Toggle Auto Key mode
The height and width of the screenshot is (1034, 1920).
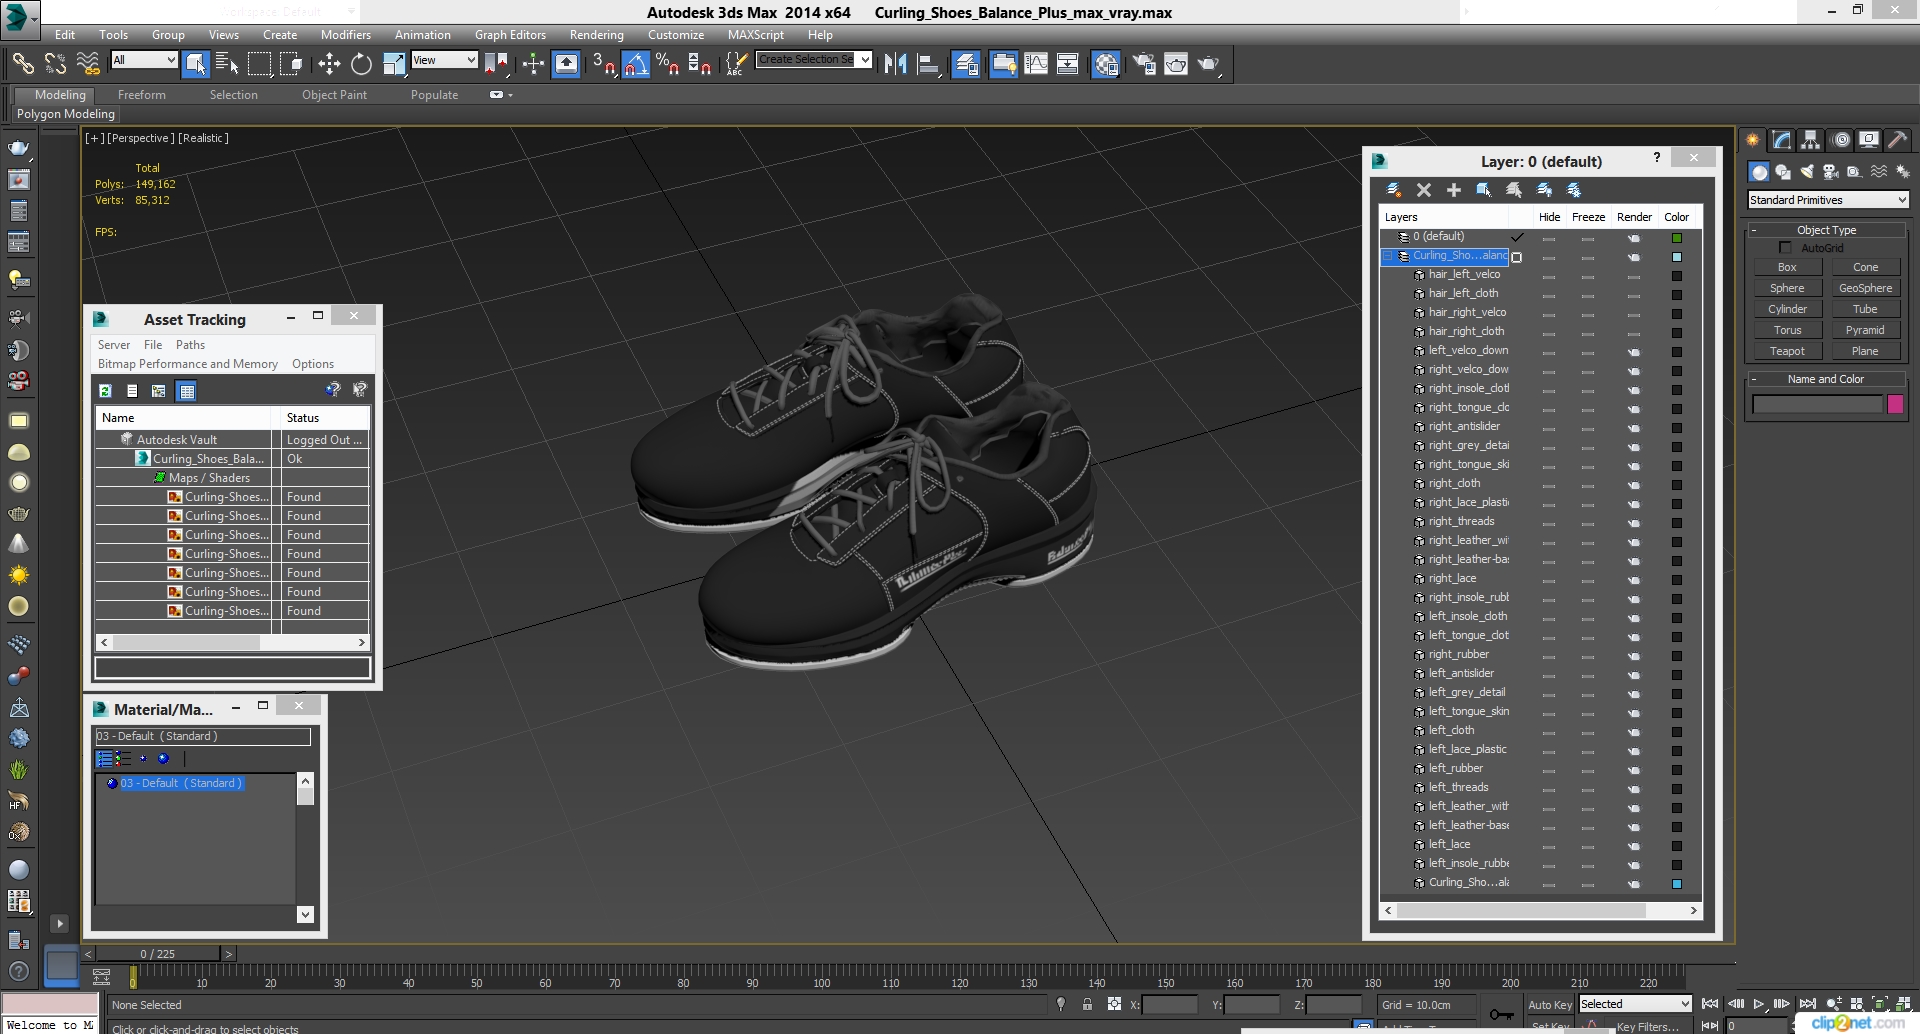1550,1004
